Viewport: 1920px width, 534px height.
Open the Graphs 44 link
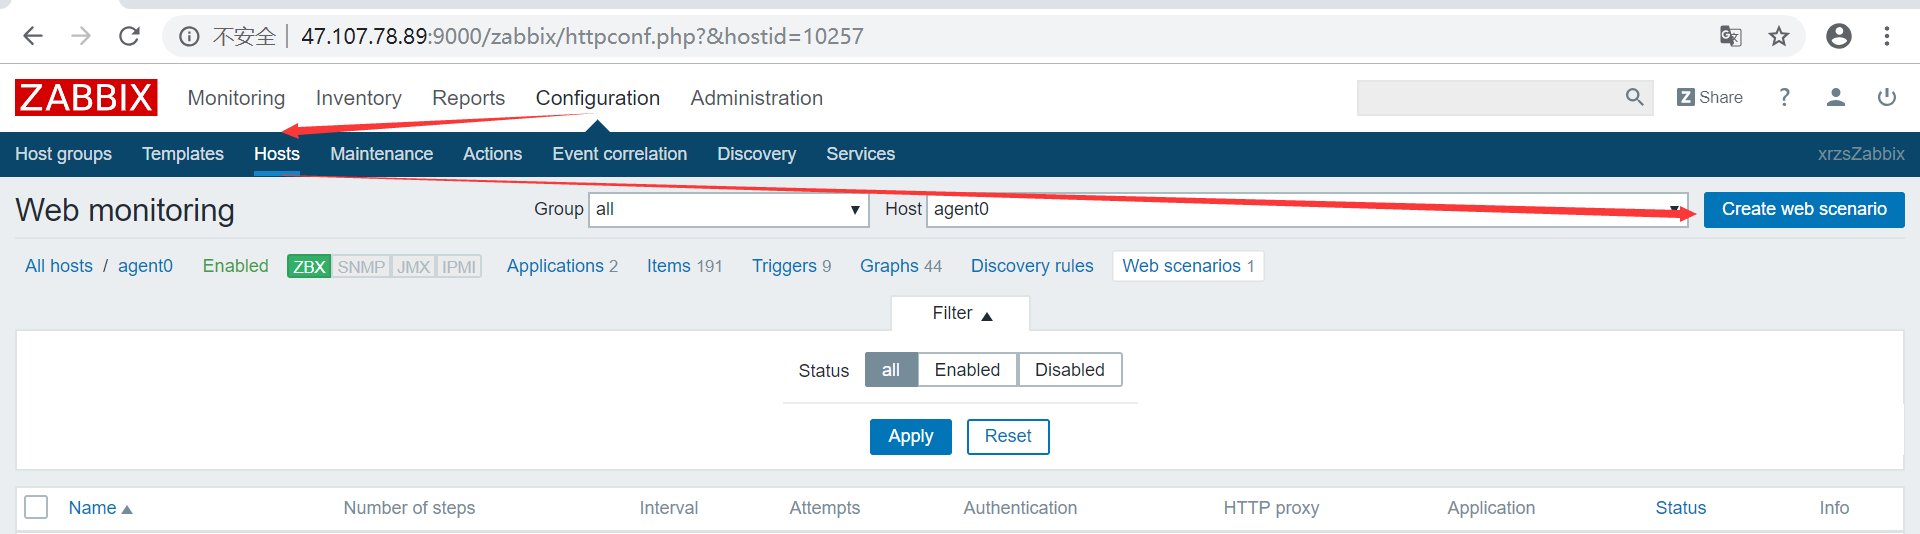tap(901, 266)
